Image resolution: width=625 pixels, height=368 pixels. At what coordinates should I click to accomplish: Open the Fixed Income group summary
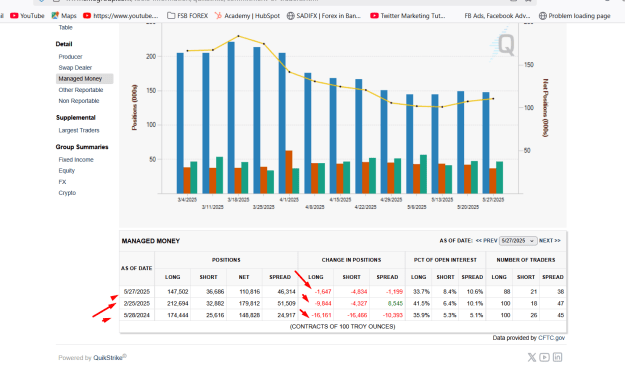pos(76,159)
